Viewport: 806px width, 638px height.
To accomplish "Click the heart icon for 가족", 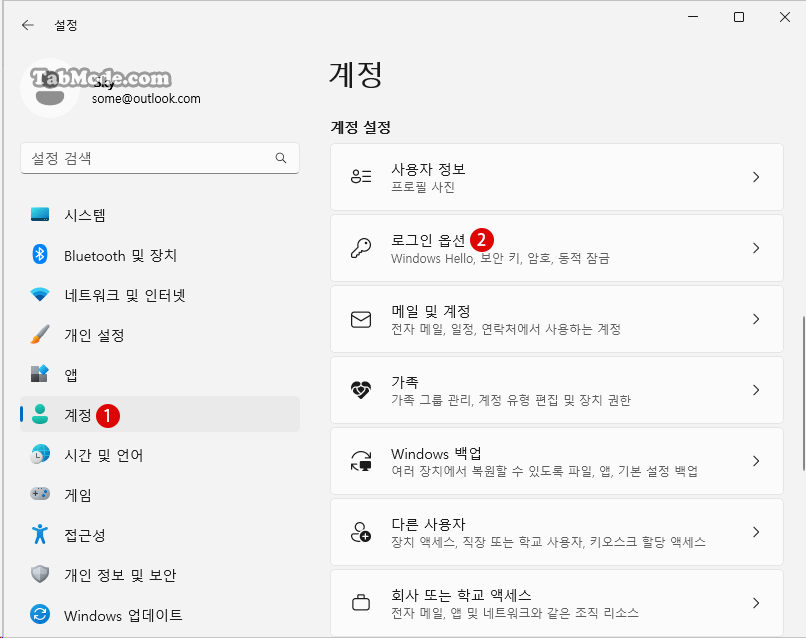I will [361, 390].
